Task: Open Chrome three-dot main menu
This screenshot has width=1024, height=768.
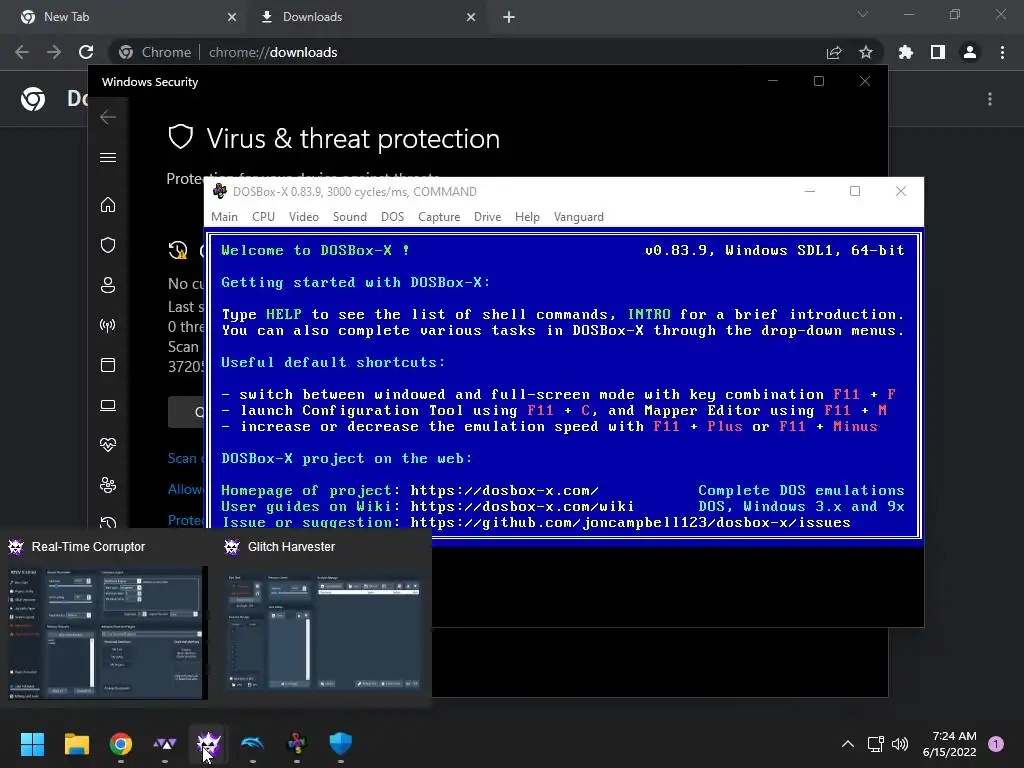Action: click(1002, 52)
